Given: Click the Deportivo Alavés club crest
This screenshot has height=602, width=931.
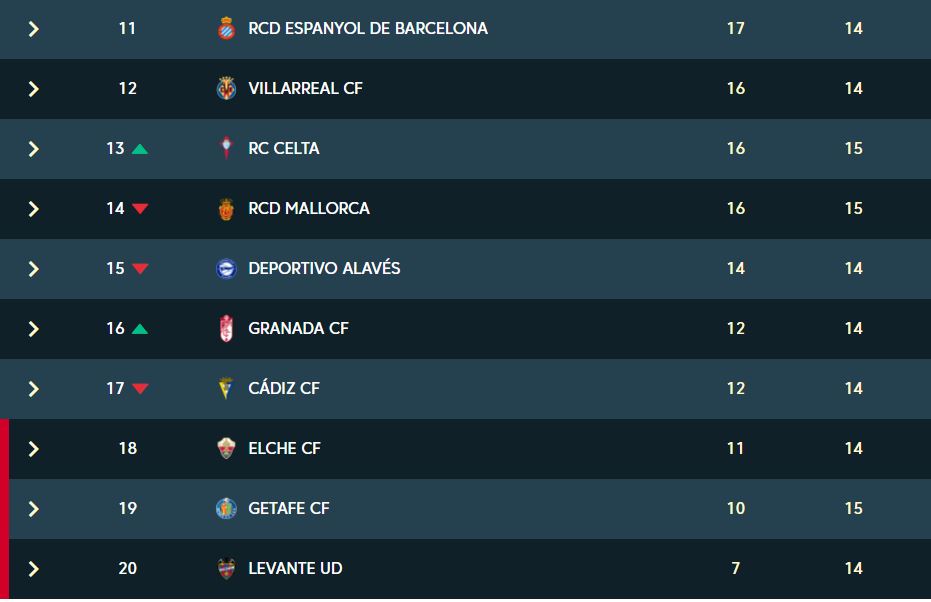Looking at the screenshot, I should click(x=226, y=269).
